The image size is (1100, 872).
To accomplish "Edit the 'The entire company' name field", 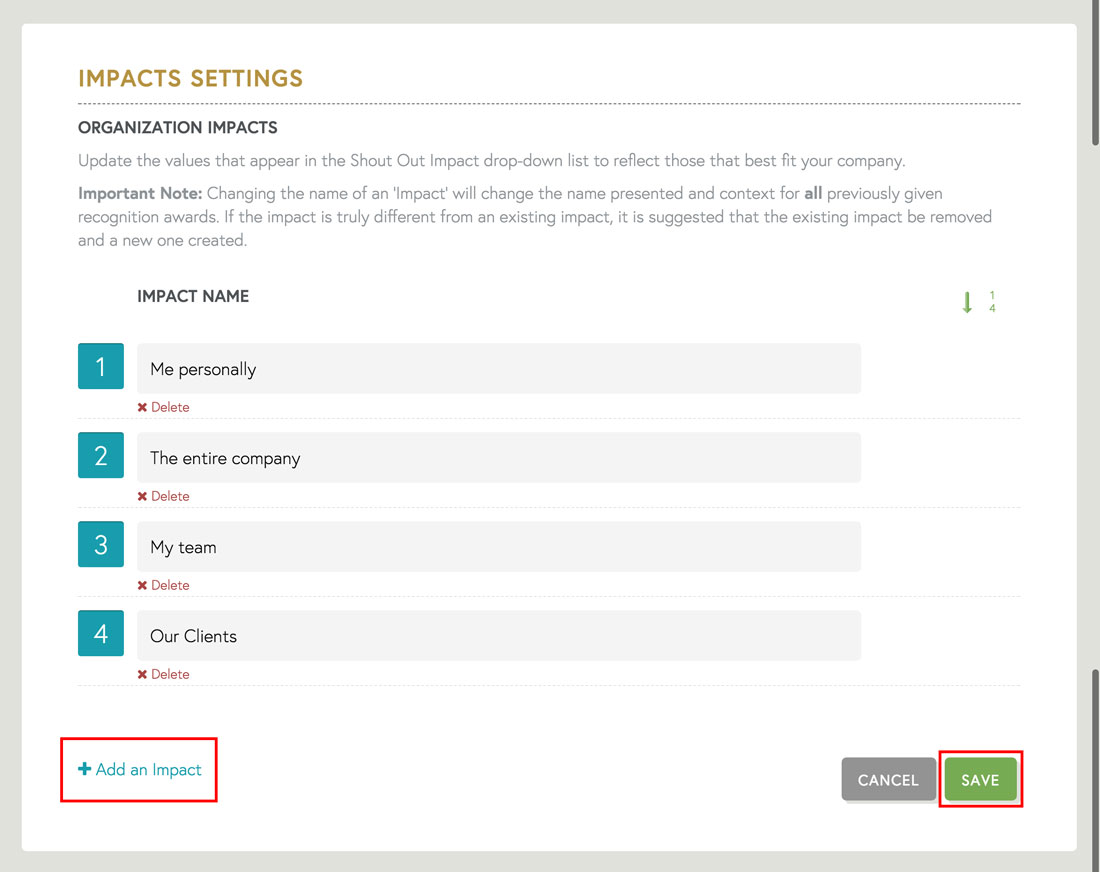I will click(x=499, y=457).
